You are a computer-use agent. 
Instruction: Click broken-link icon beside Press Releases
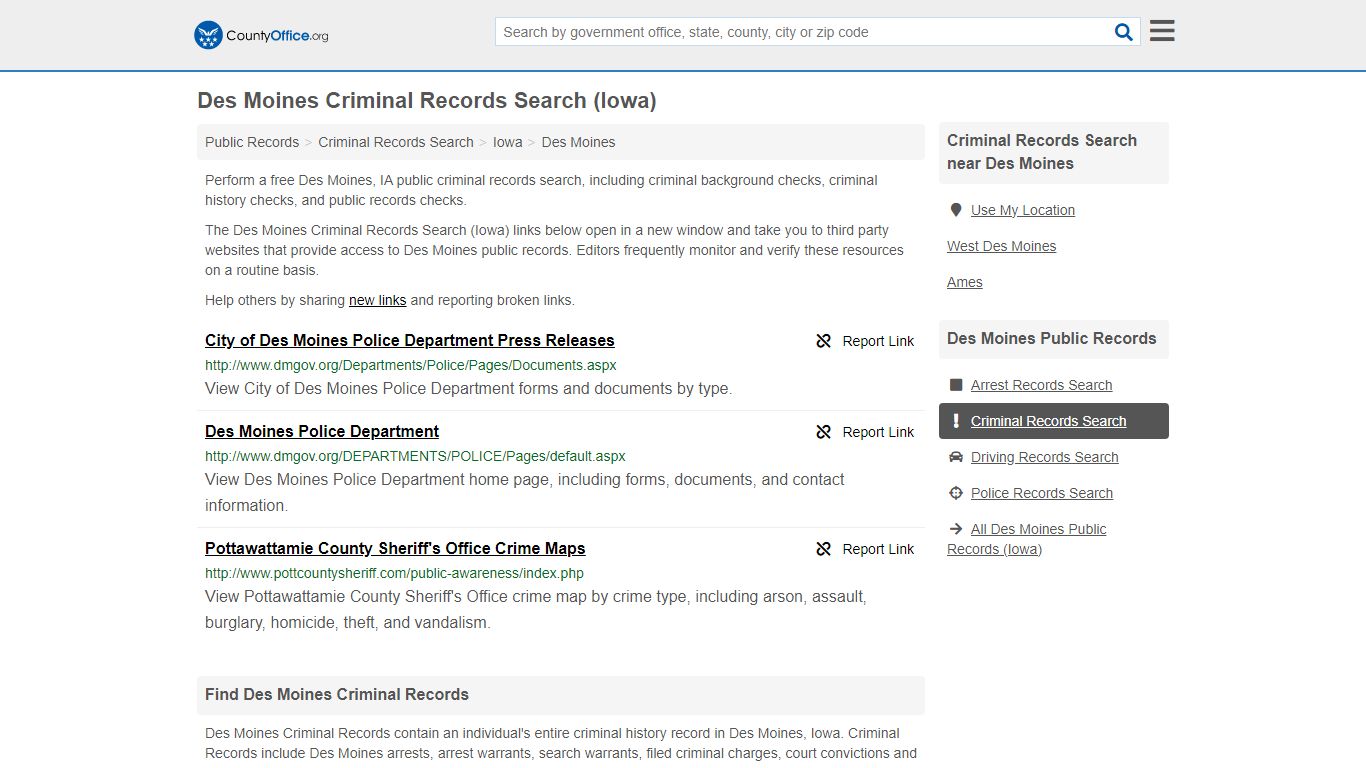(824, 341)
